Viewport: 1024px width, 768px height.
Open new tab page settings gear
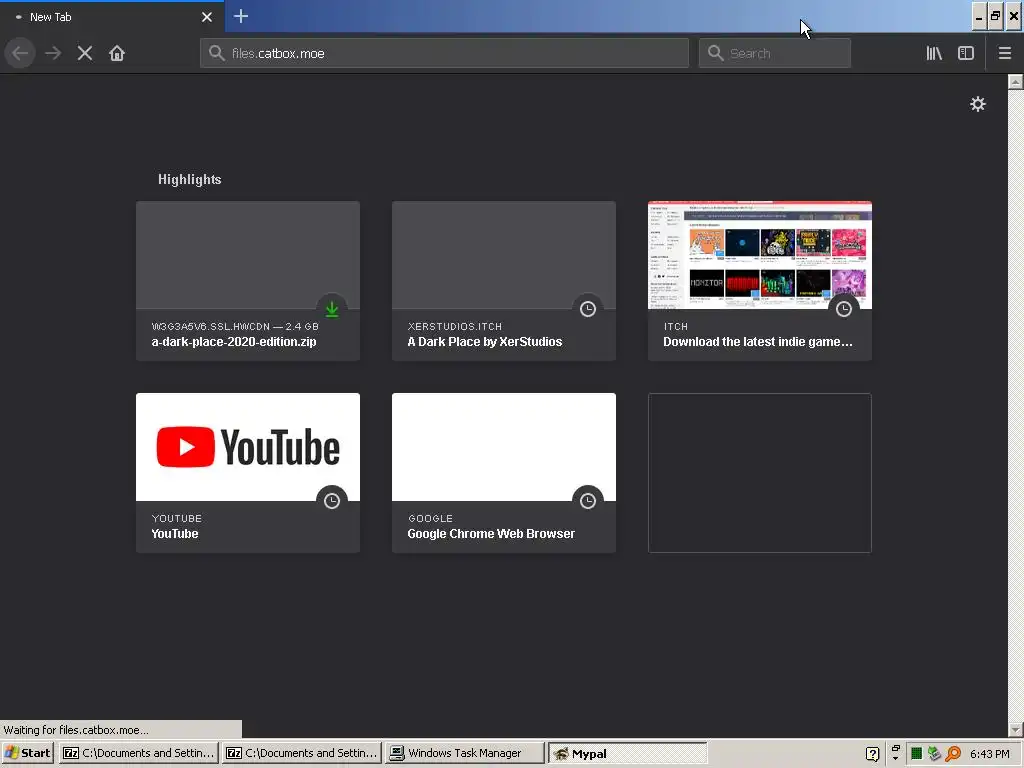(977, 104)
